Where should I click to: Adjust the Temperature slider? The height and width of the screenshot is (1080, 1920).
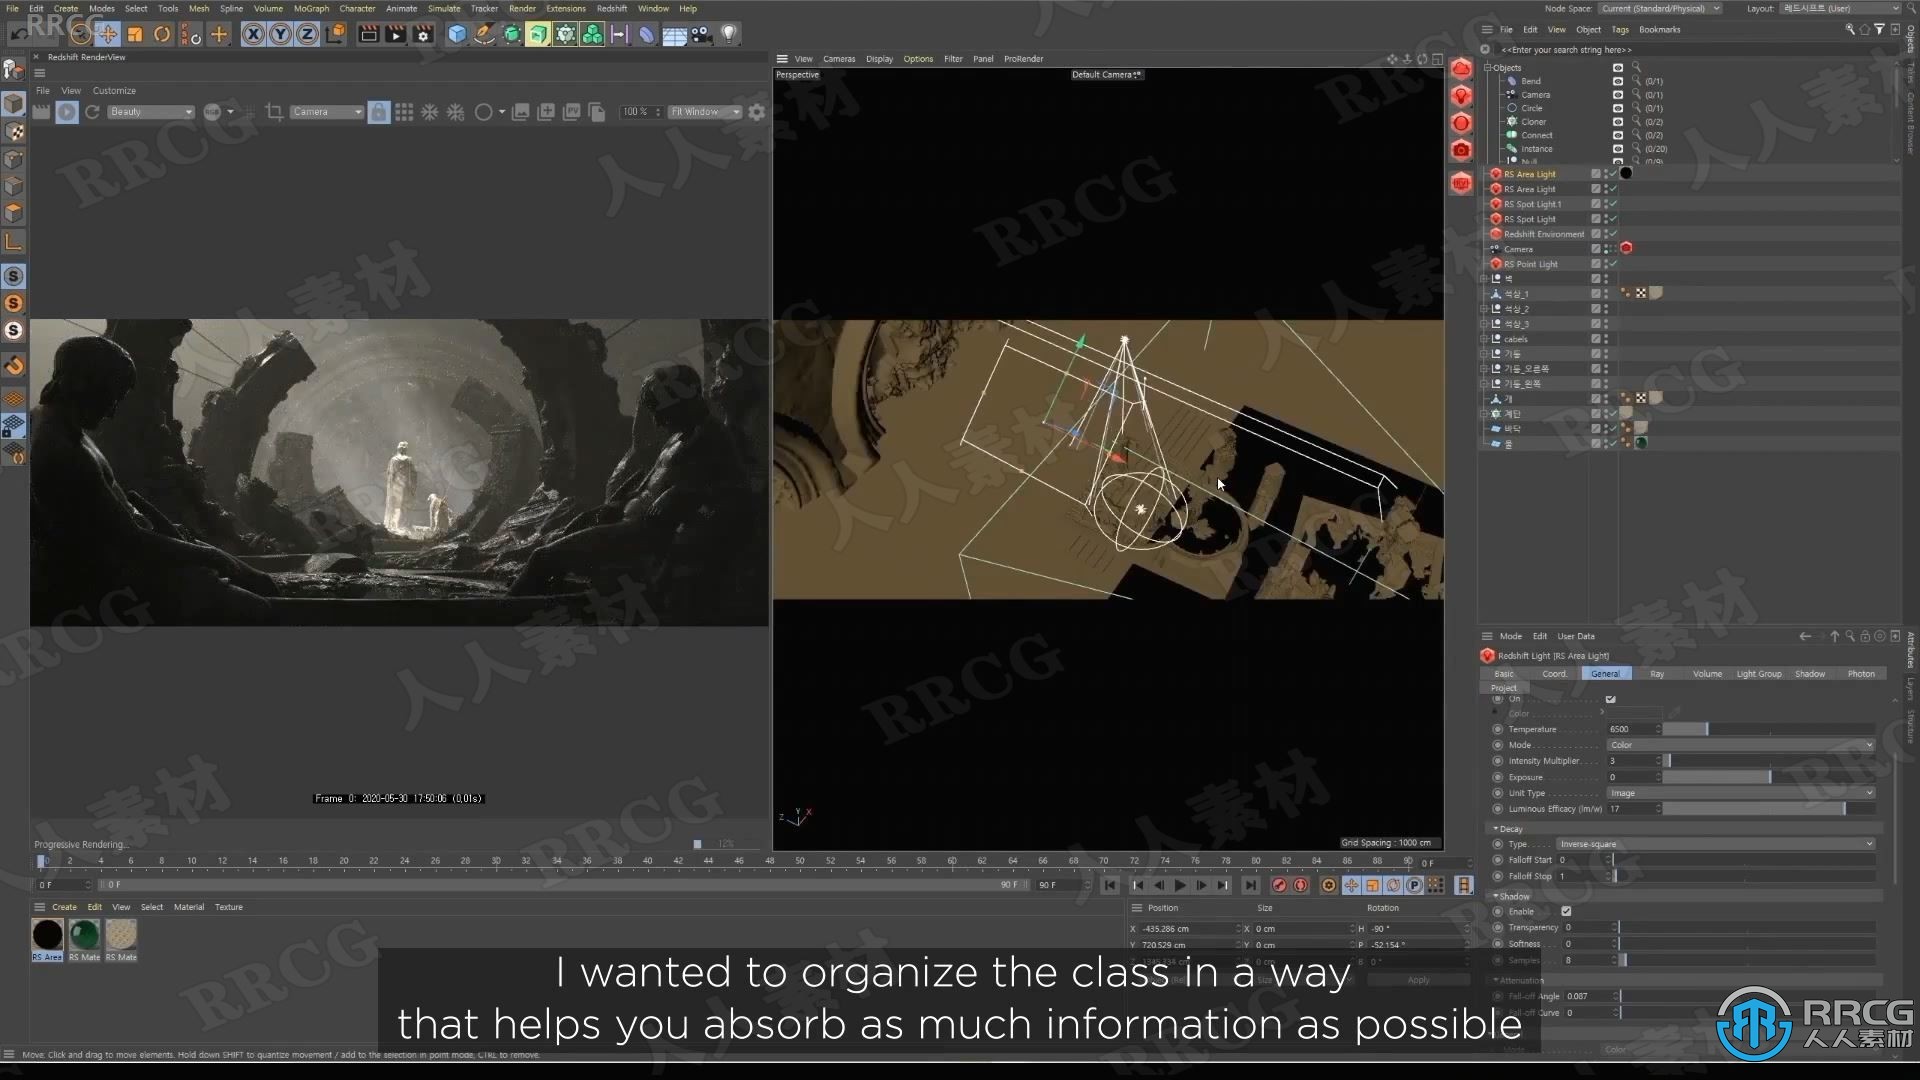pos(1770,729)
